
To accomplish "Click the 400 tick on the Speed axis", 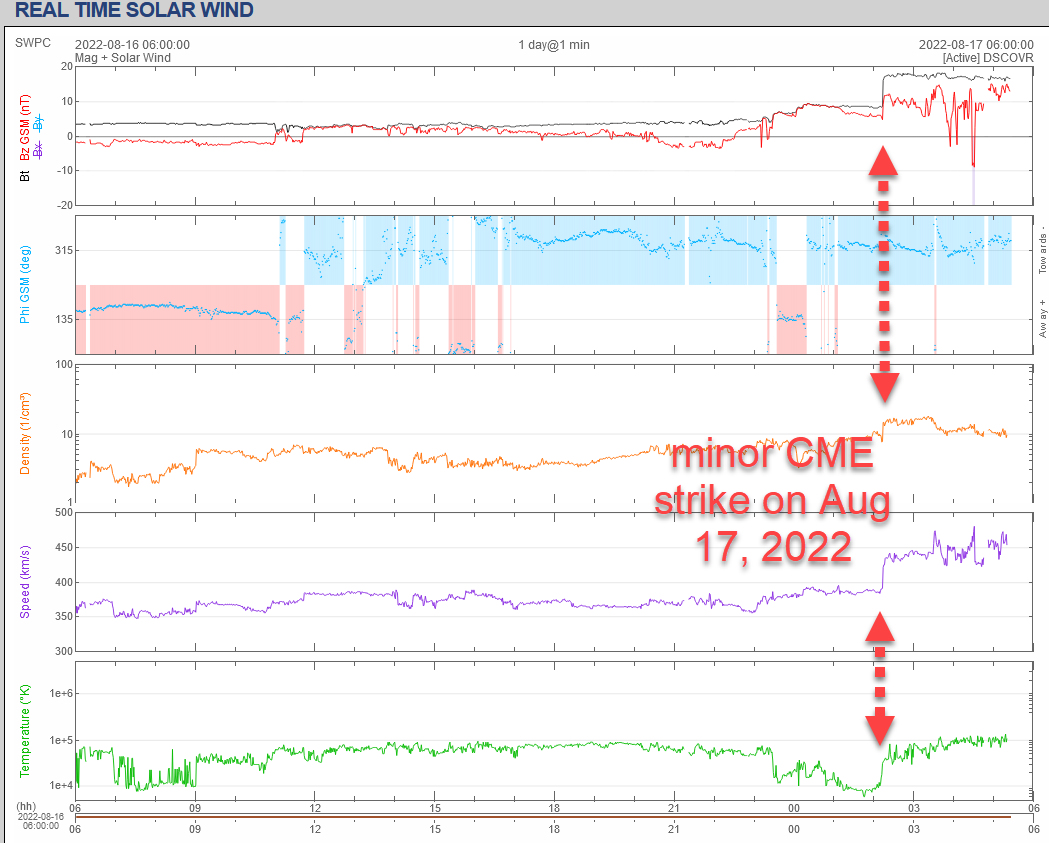I will point(64,582).
